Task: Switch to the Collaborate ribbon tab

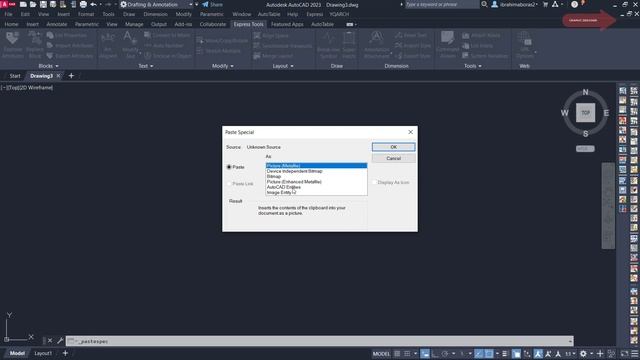Action: click(213, 24)
